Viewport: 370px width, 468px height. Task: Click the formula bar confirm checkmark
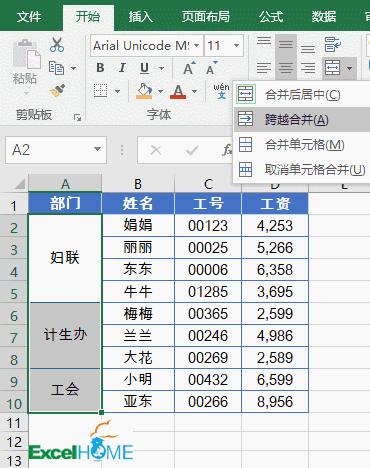point(192,150)
